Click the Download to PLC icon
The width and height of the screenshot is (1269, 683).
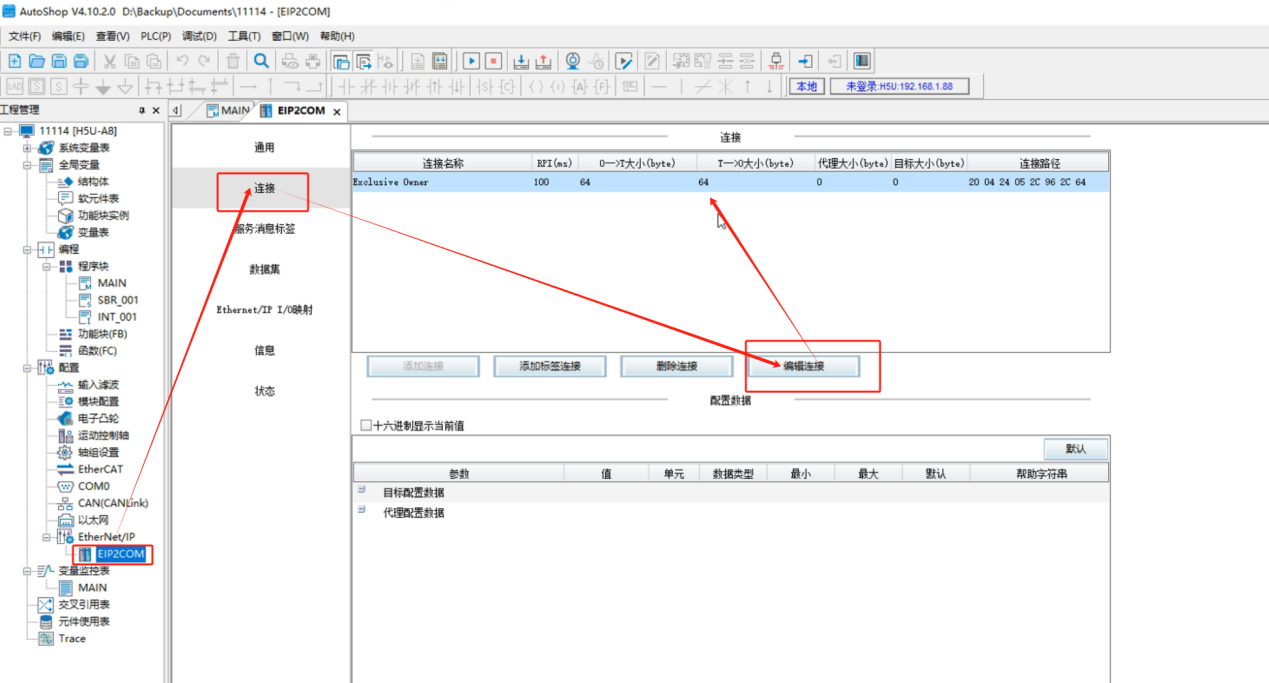point(521,61)
